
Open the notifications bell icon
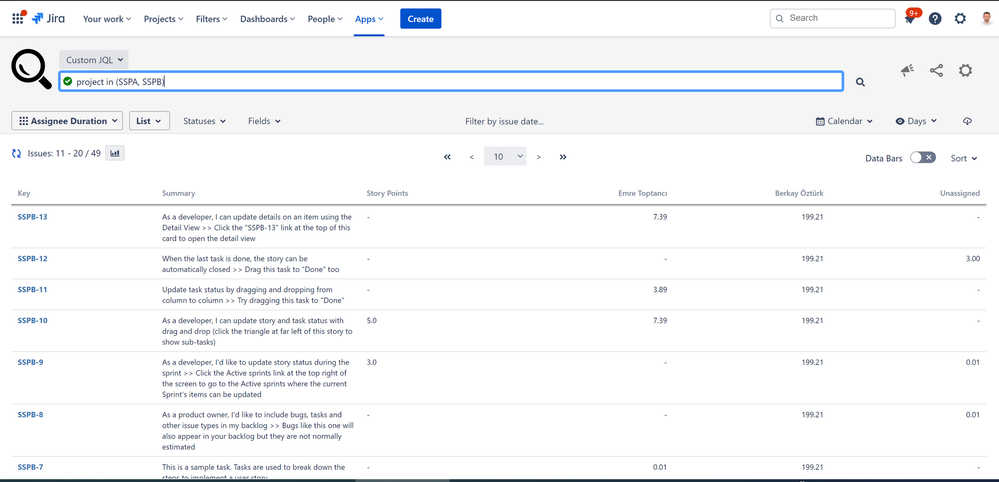pyautogui.click(x=909, y=19)
